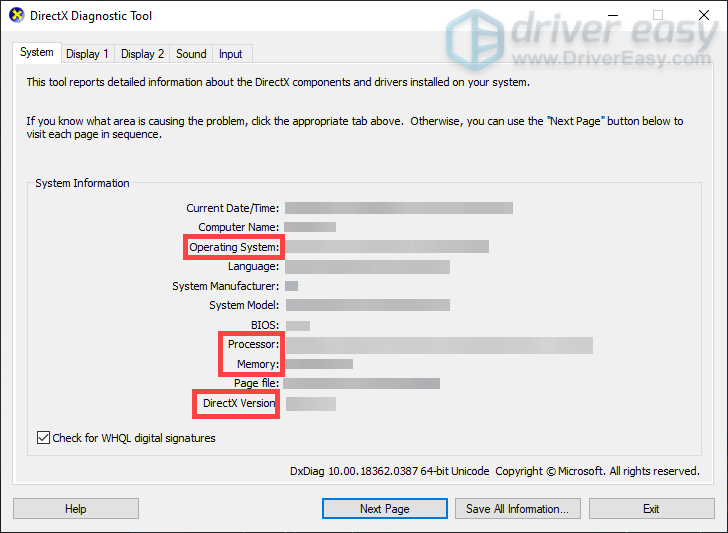Toggle Check for WHQL digital signatures

(x=43, y=438)
